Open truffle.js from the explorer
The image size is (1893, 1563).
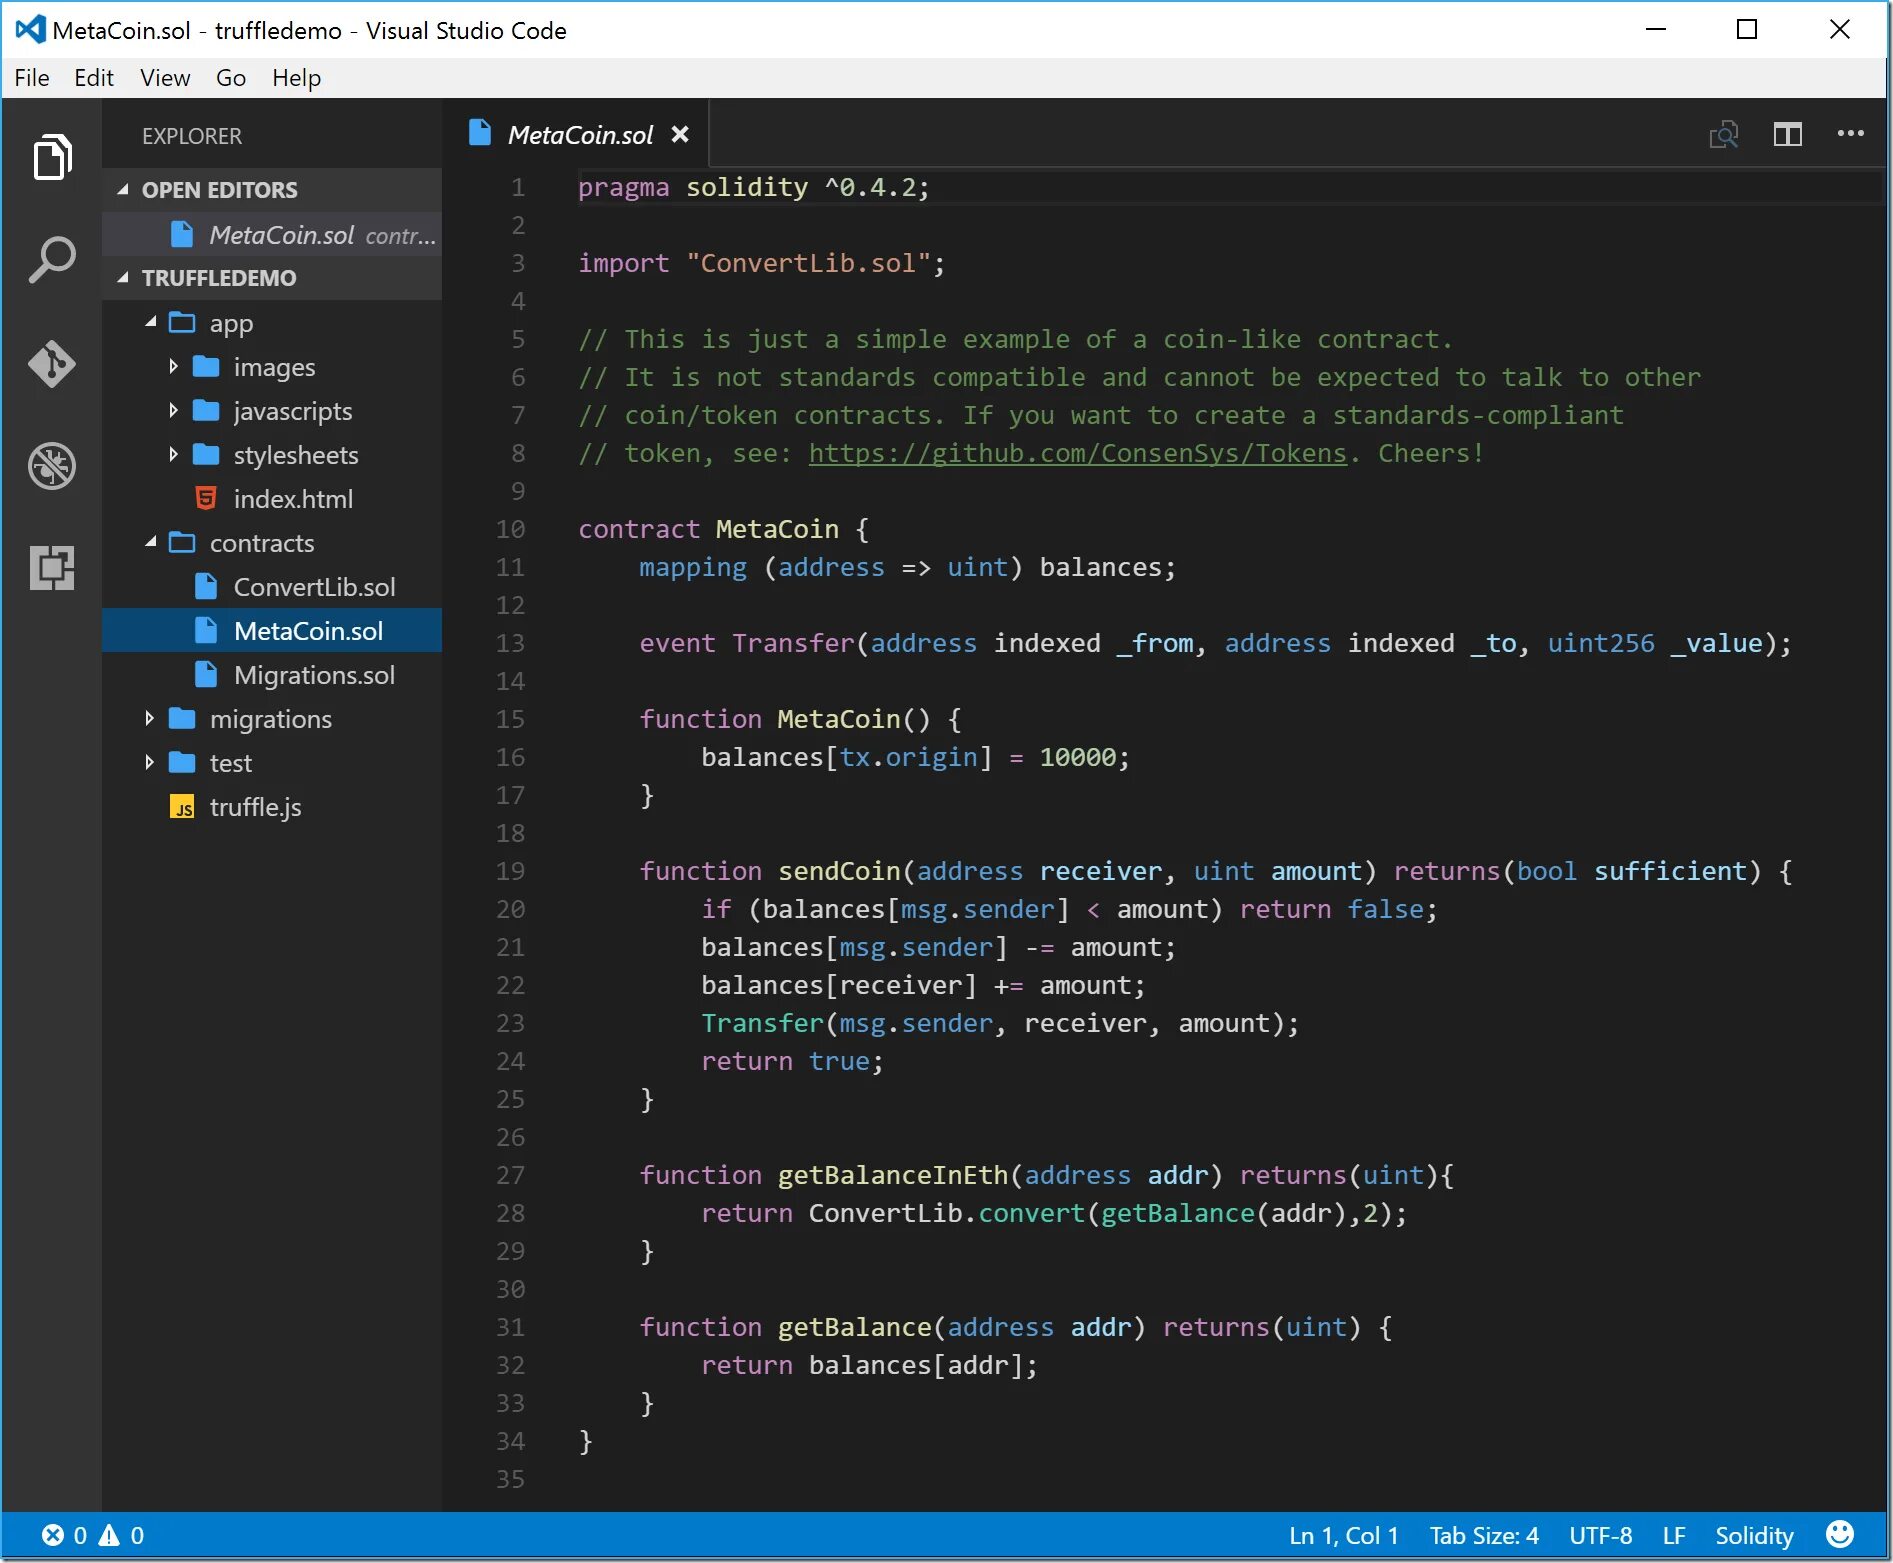[x=272, y=806]
